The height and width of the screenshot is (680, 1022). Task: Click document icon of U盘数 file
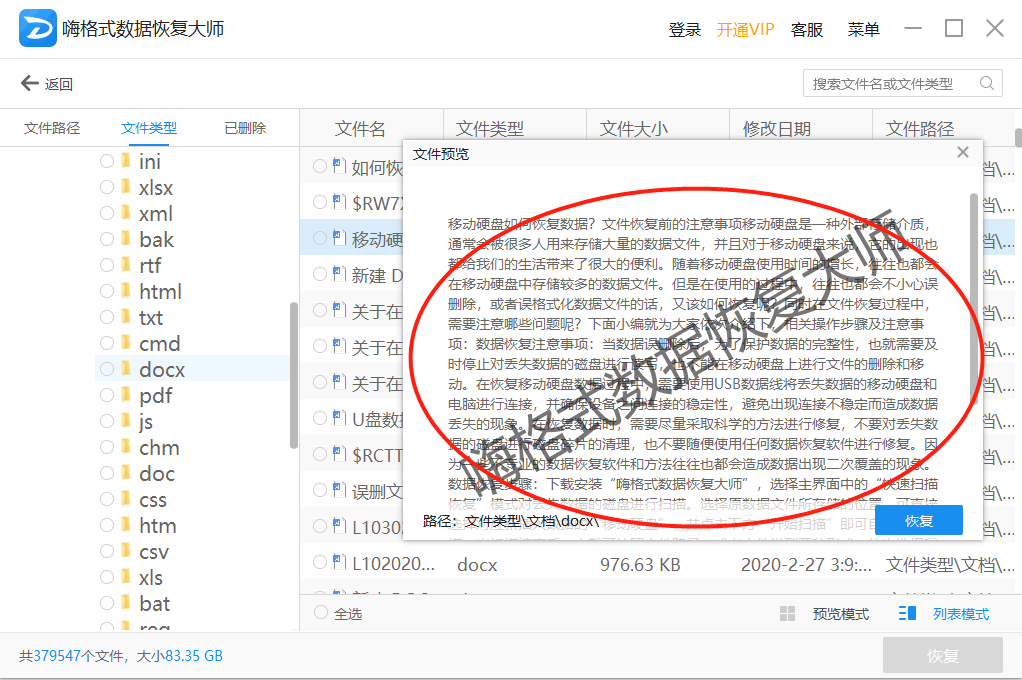[x=339, y=417]
